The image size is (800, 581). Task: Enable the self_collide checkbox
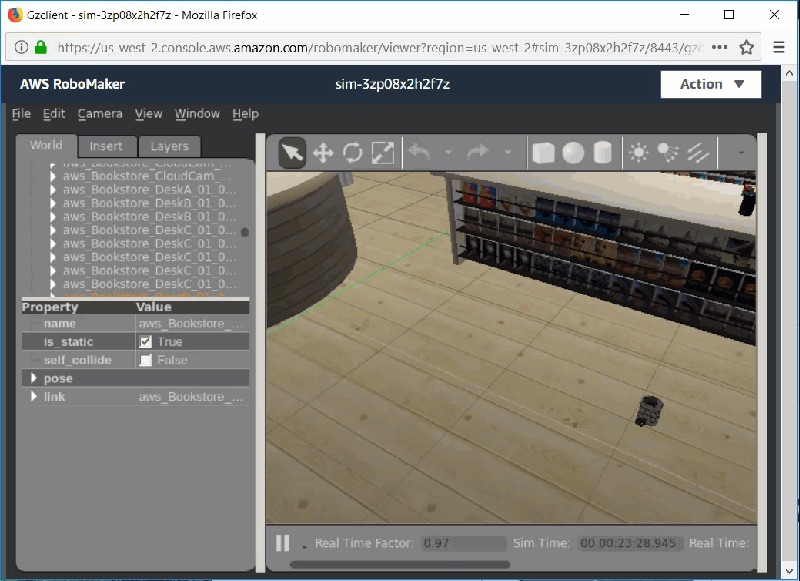pyautogui.click(x=146, y=360)
